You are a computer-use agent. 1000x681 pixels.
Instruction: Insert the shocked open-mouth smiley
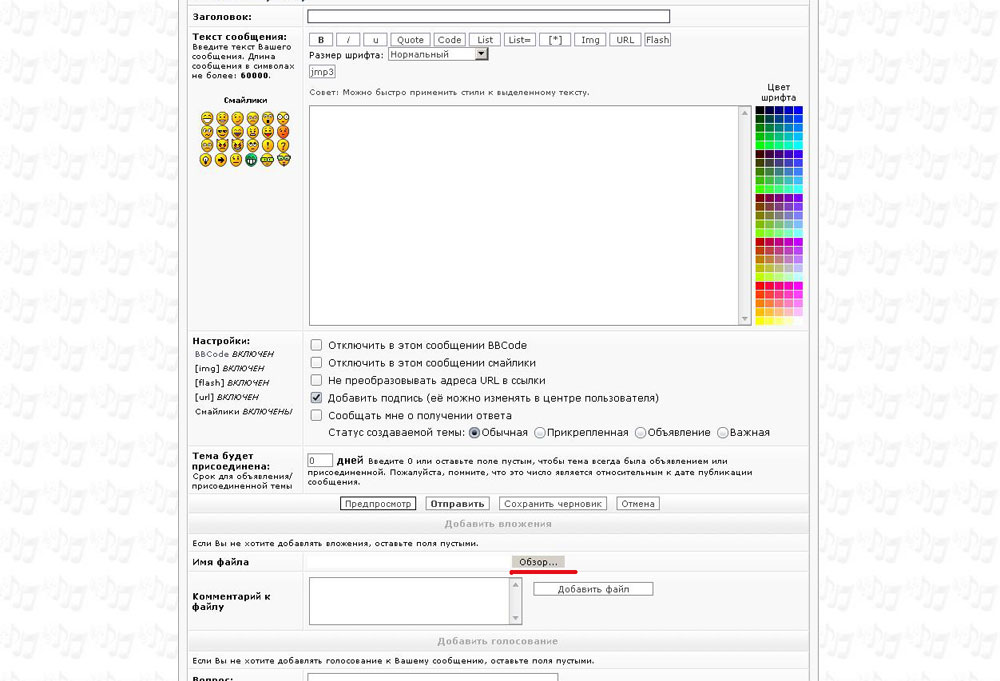tap(268, 118)
